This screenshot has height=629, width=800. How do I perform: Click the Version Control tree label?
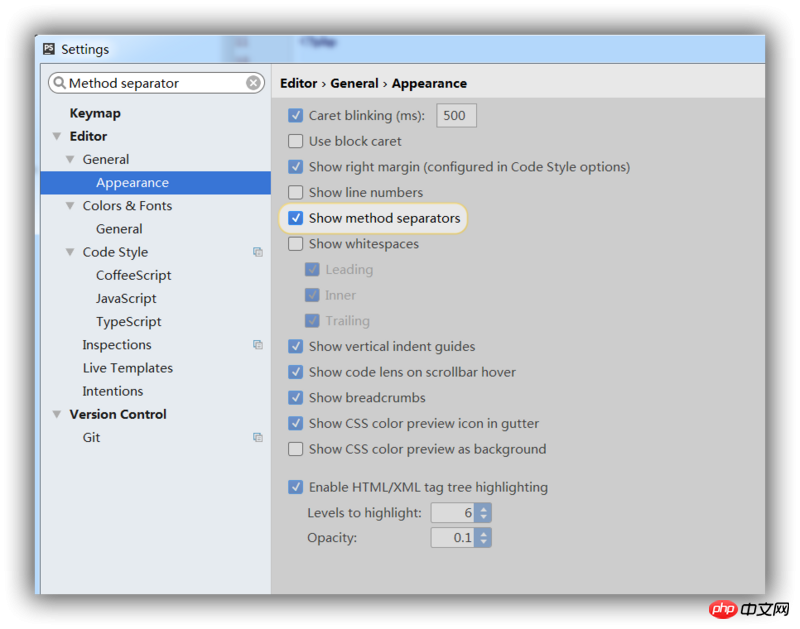(118, 414)
